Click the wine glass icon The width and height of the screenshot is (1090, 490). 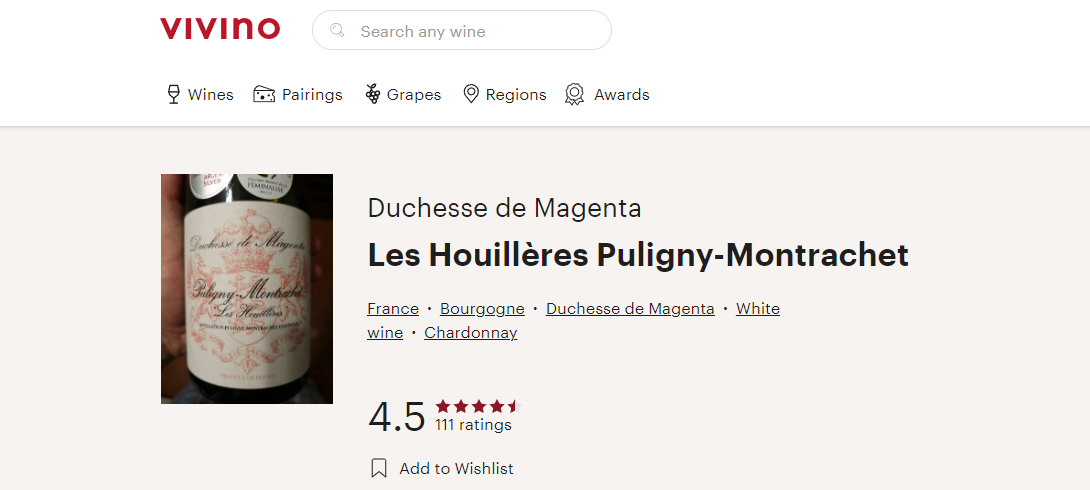point(174,95)
